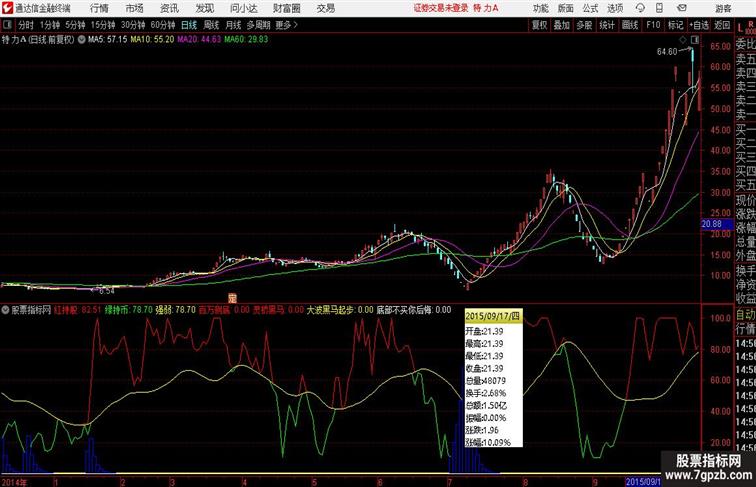Open the 问小达 menu
Viewport: 756px width, 487px height.
[x=243, y=8]
